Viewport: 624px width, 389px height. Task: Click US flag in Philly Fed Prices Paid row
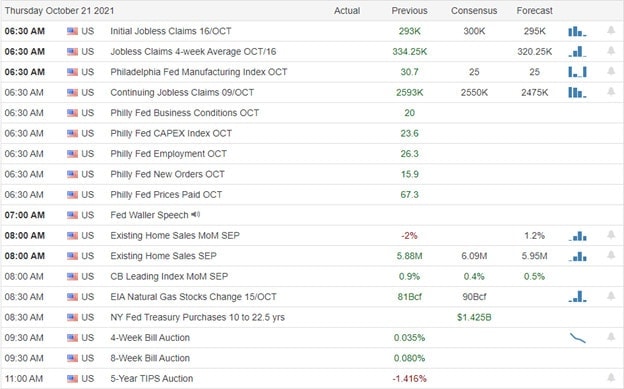[72, 195]
